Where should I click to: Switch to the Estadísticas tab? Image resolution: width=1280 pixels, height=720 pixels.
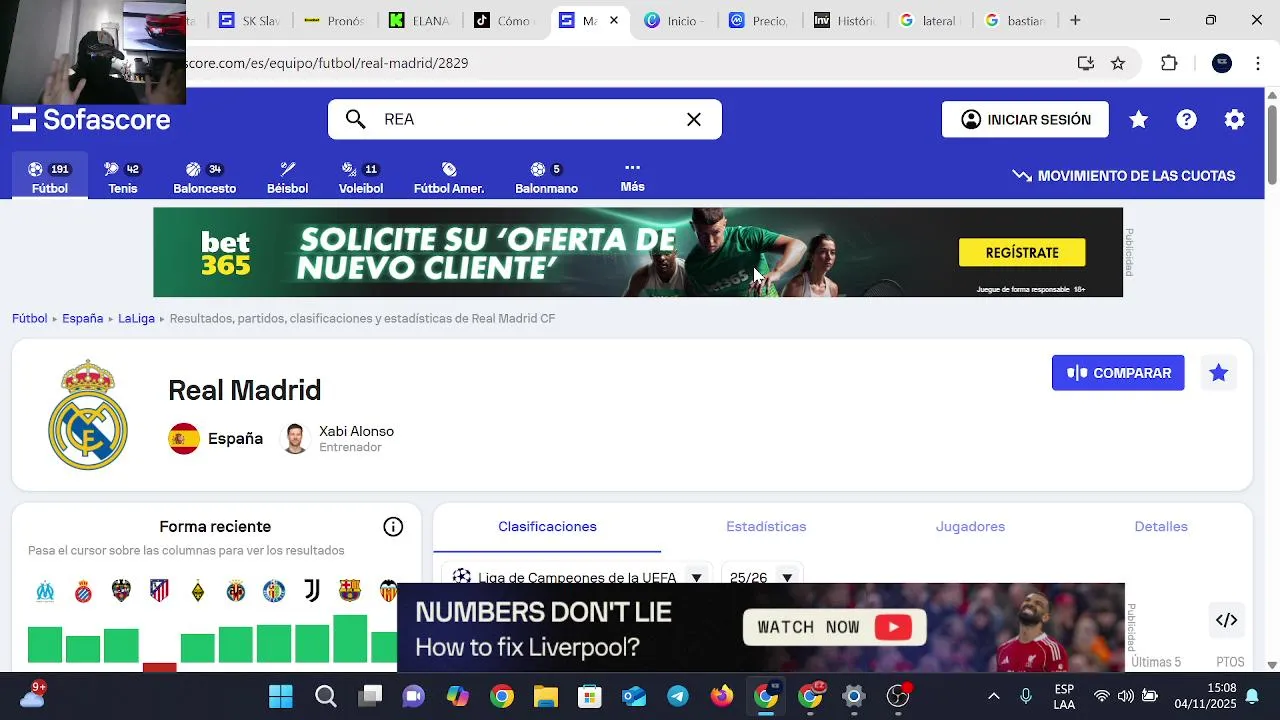pos(766,527)
